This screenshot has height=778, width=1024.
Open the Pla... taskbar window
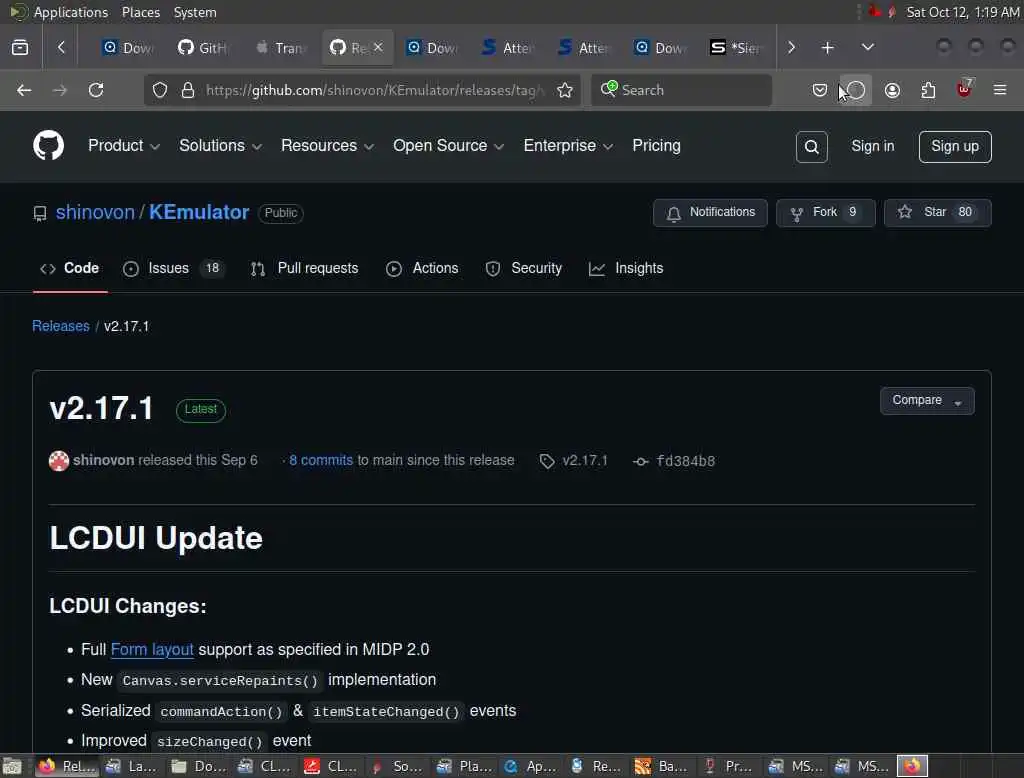464,766
